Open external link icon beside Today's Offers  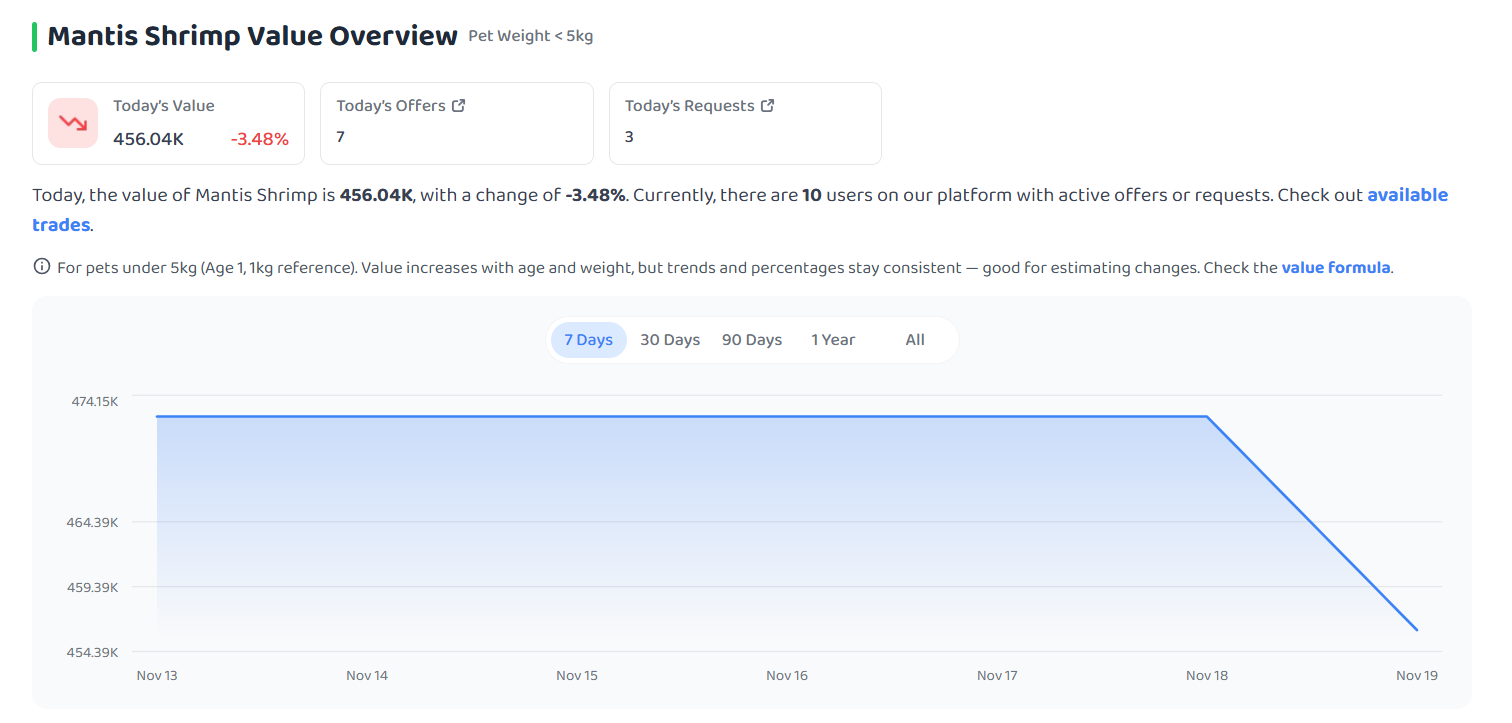(x=459, y=105)
